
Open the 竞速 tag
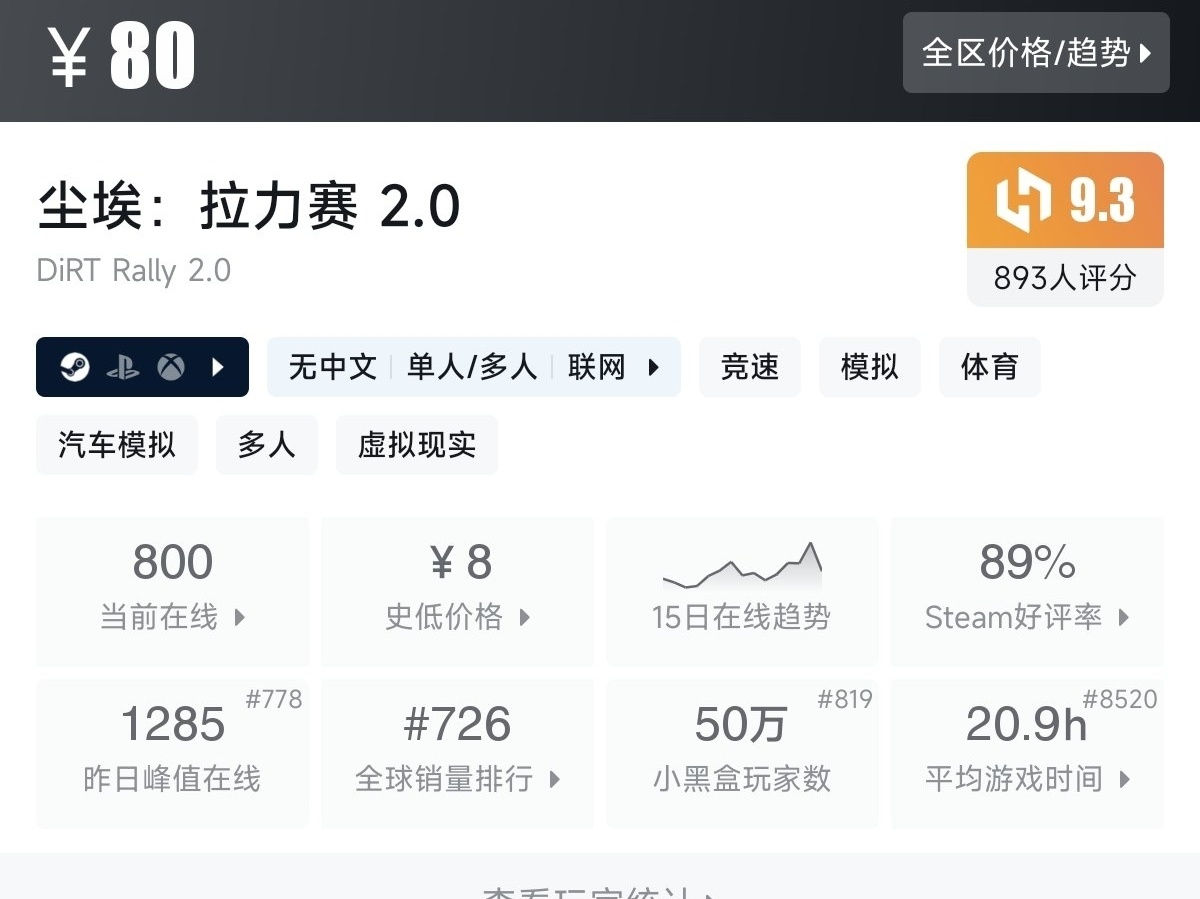(750, 367)
